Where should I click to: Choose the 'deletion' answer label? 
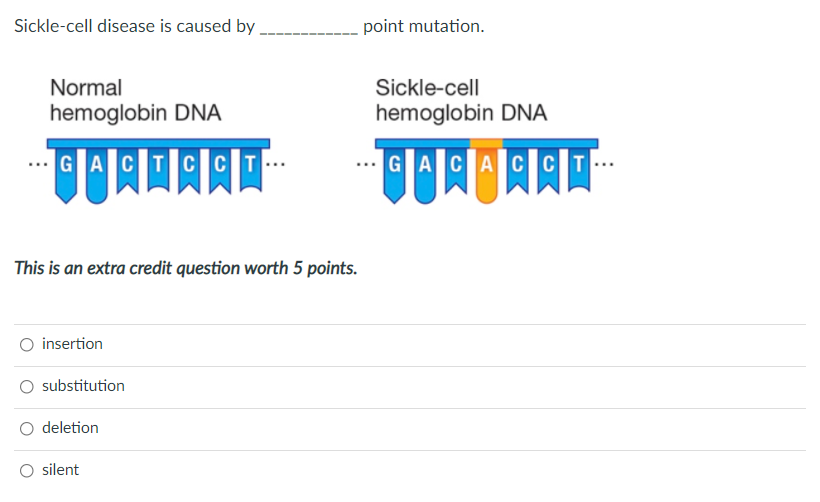coord(70,428)
